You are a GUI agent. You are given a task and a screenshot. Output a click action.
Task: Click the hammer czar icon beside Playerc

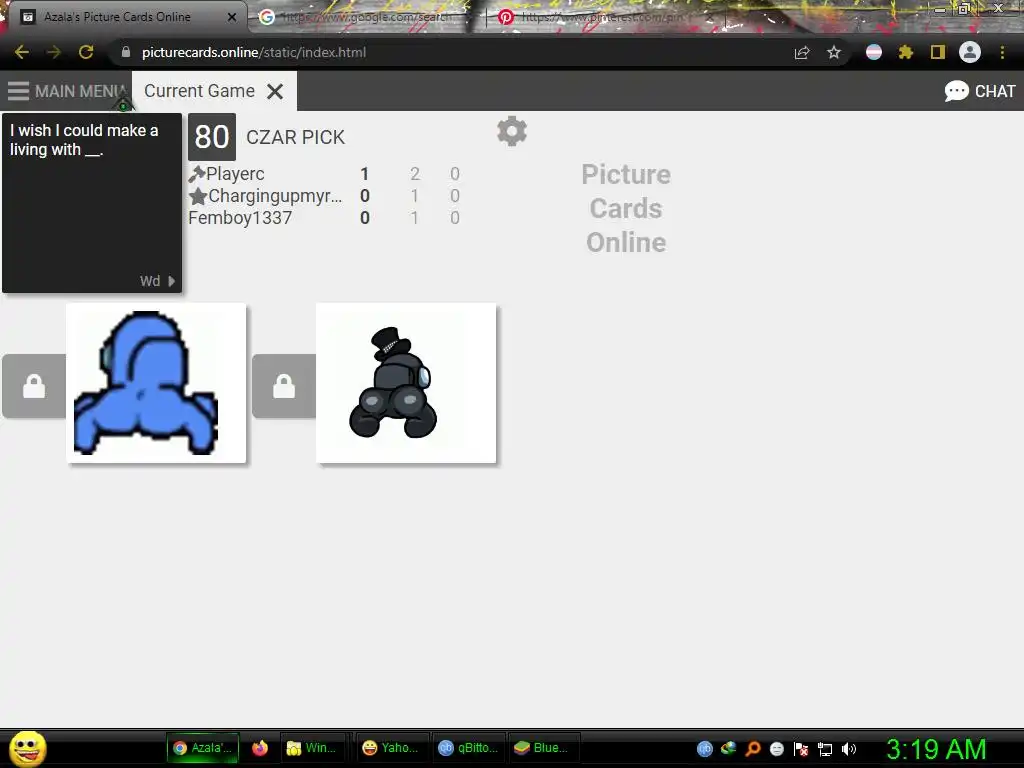[x=197, y=174]
